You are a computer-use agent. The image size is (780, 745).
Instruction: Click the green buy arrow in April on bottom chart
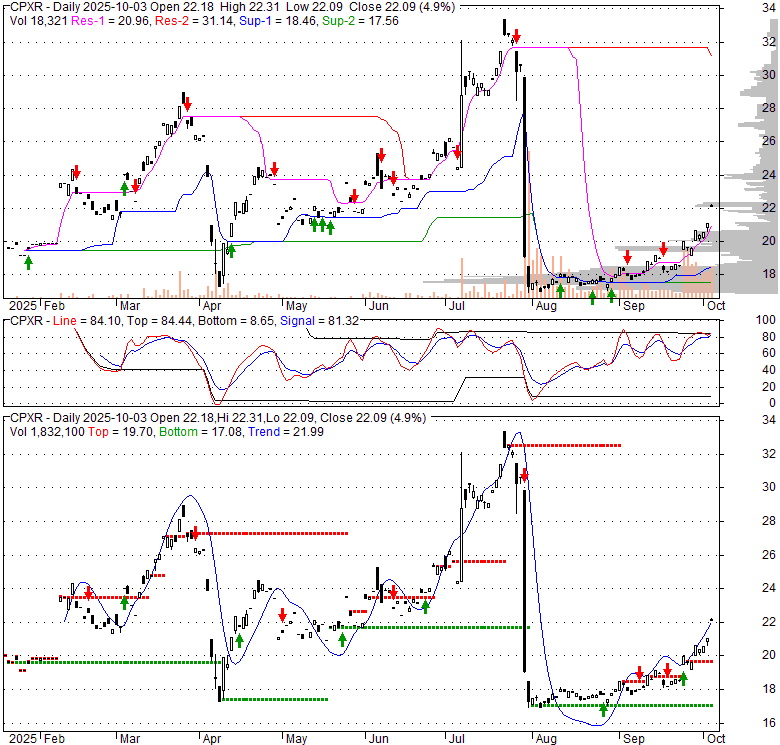(x=240, y=641)
